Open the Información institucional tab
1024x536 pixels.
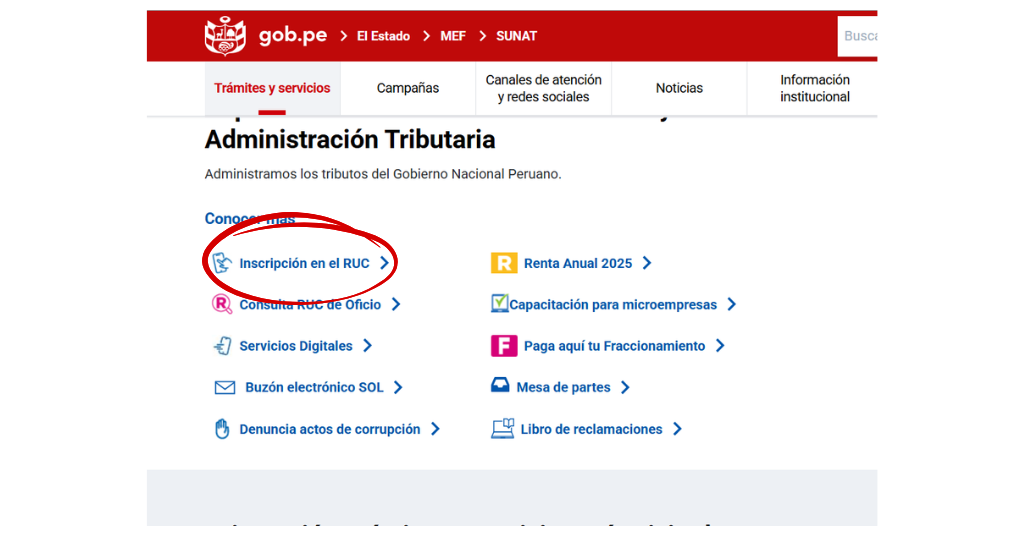click(814, 88)
